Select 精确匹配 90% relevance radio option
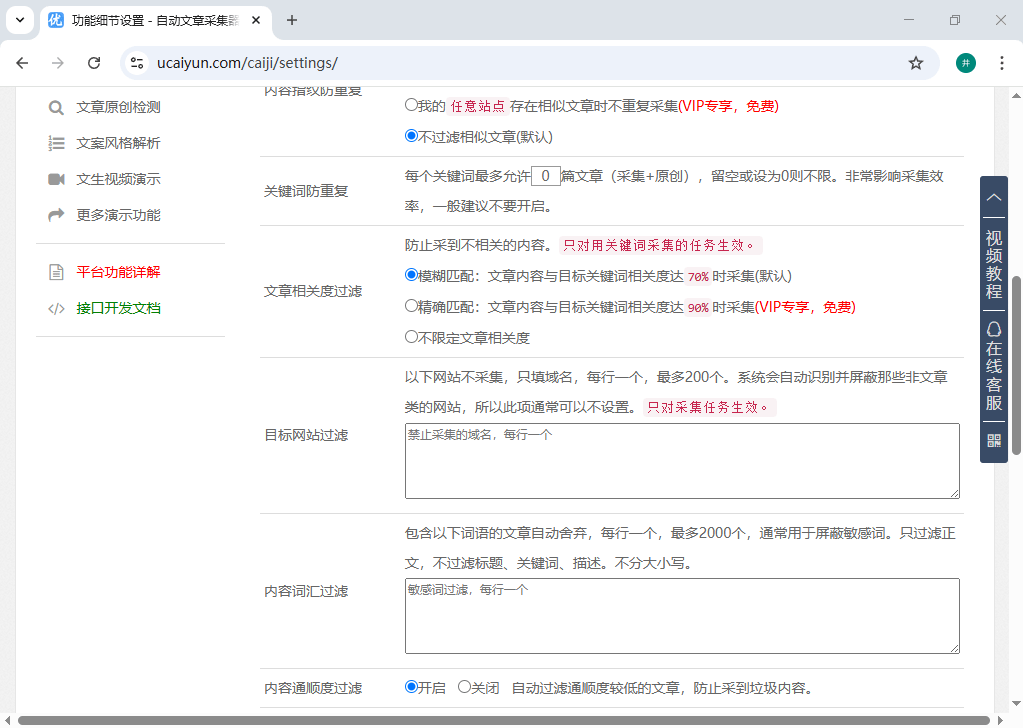Viewport: 1023px width, 728px height. coord(411,306)
